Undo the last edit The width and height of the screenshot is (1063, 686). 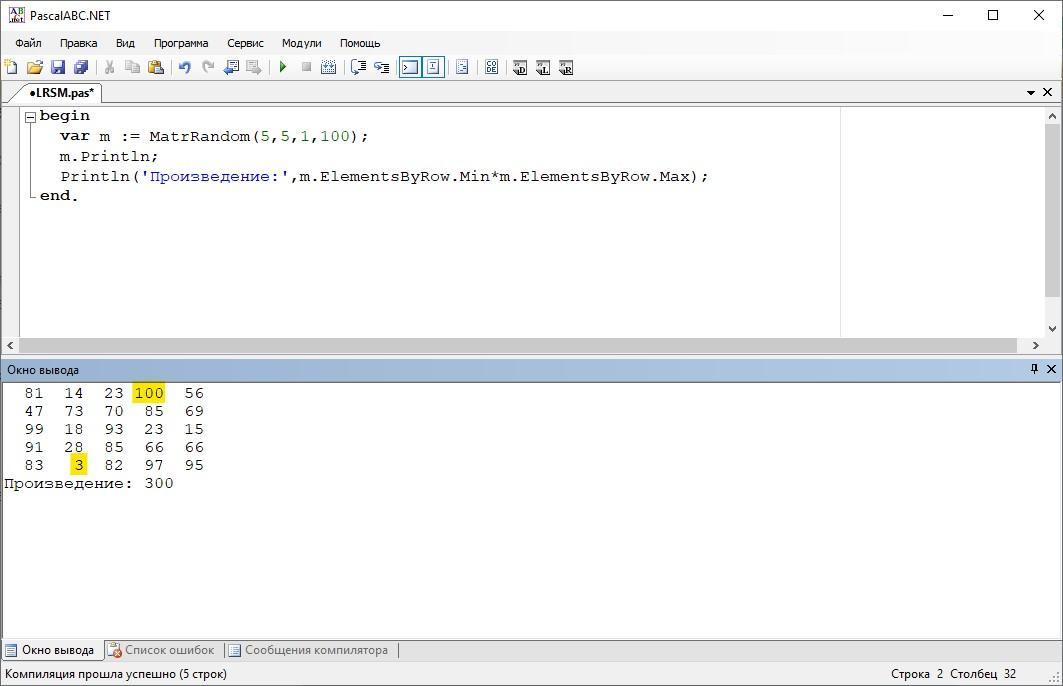184,67
